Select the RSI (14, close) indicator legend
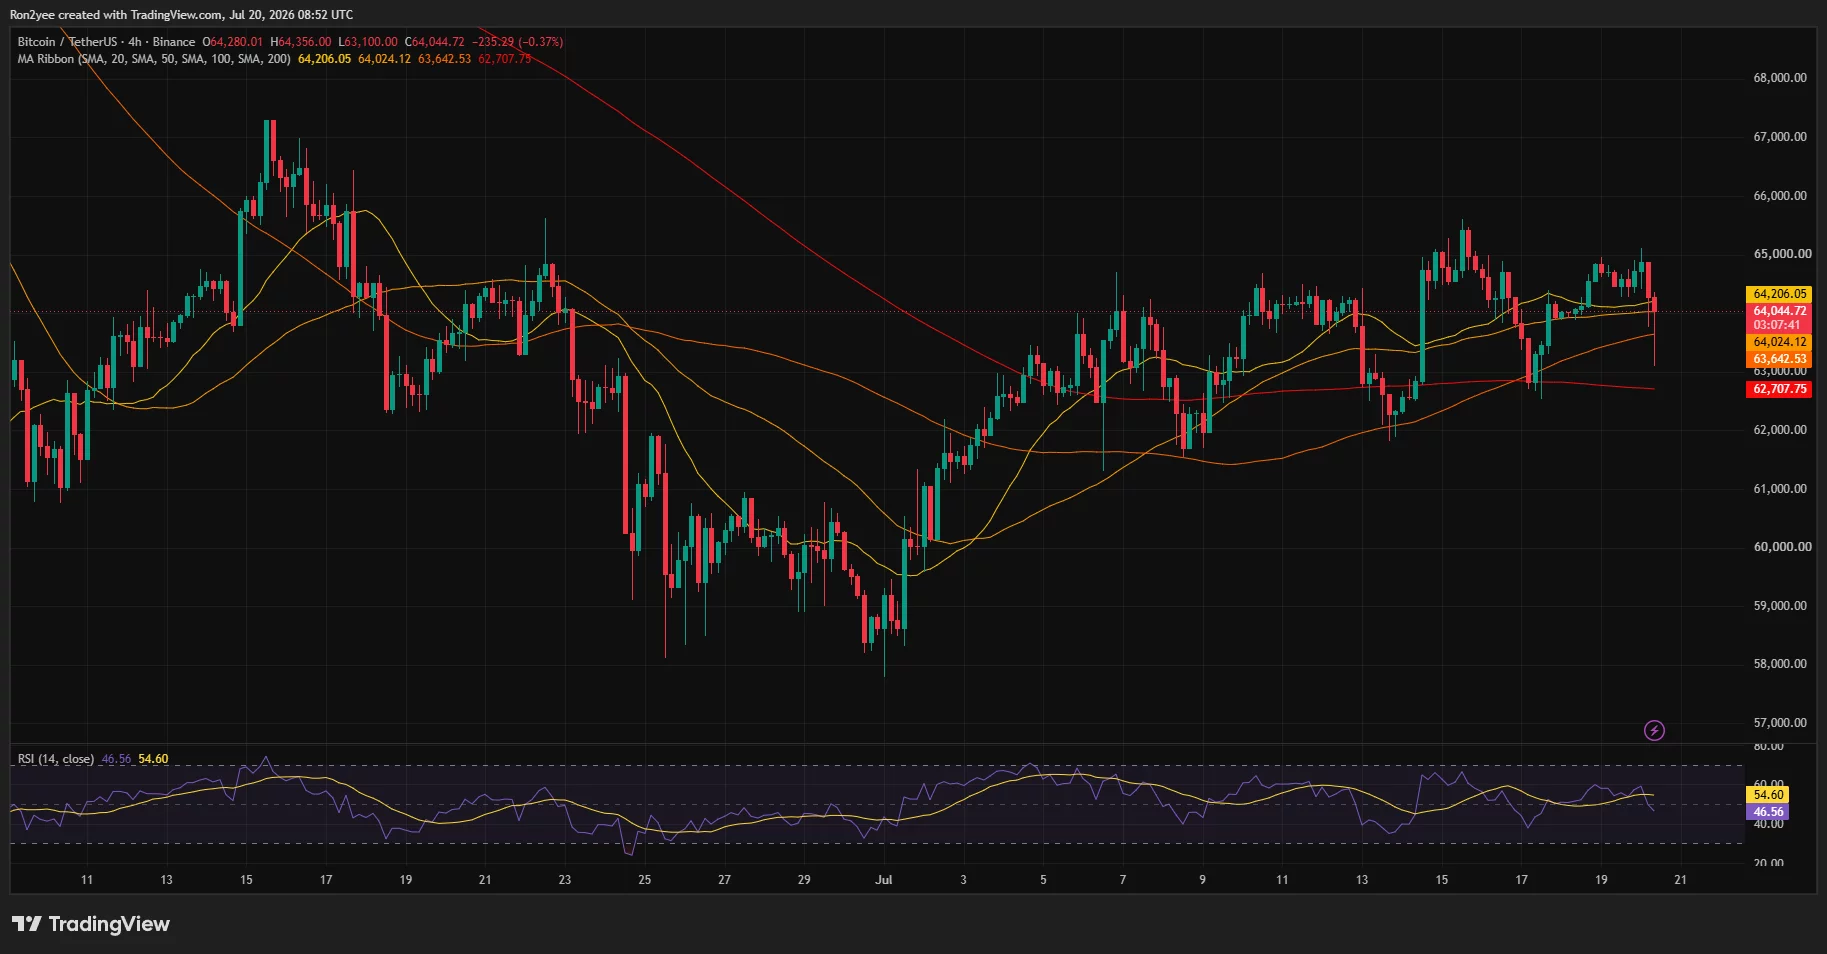1827x954 pixels. point(56,759)
